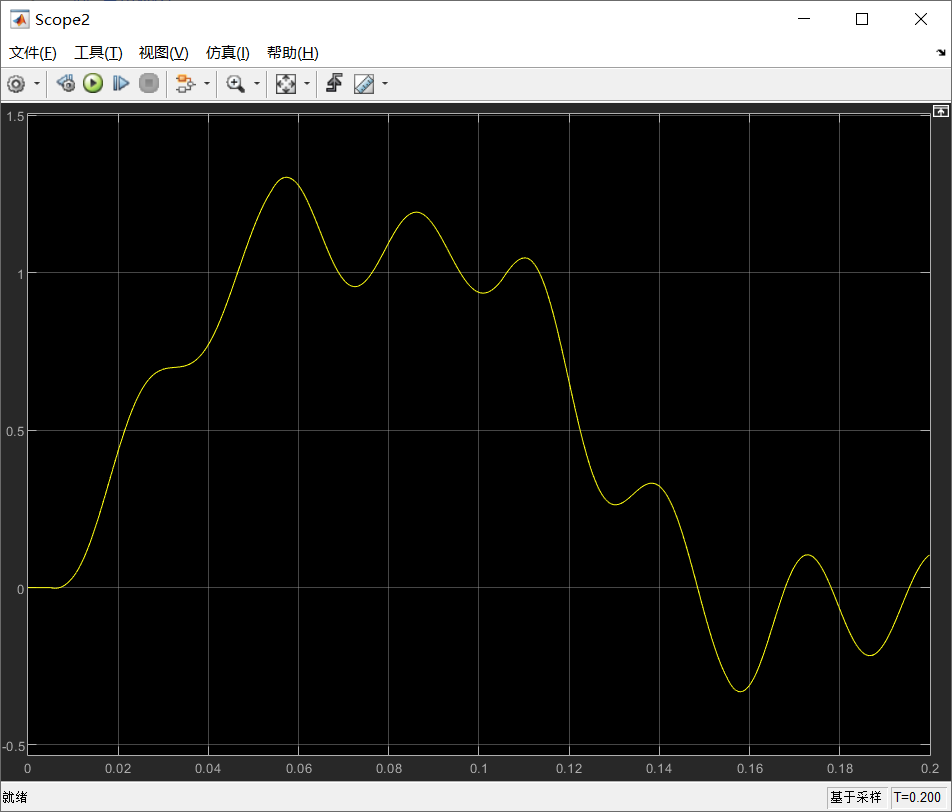This screenshot has width=952, height=812.
Task: Click the T=0.200 status bar entry
Action: [x=917, y=797]
